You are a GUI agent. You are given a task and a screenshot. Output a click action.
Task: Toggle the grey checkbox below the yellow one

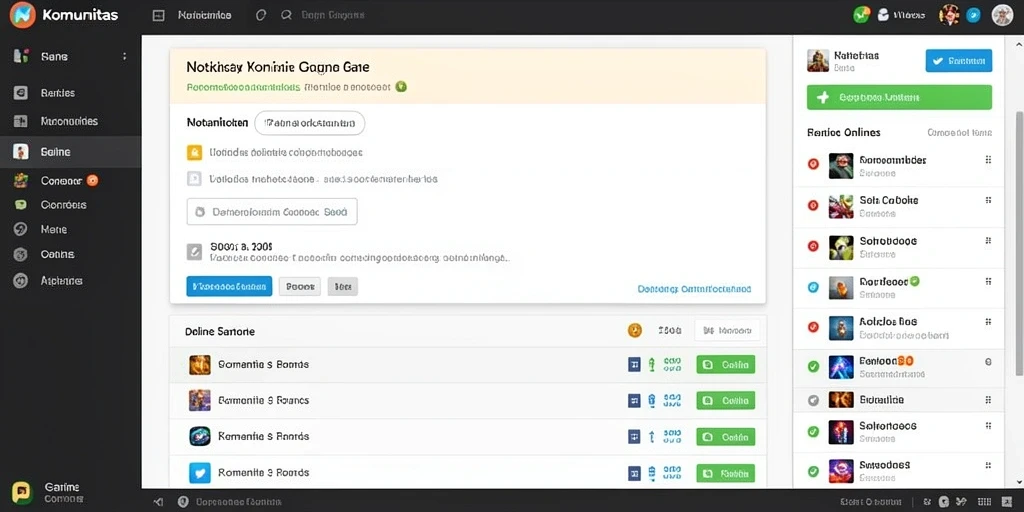point(194,178)
